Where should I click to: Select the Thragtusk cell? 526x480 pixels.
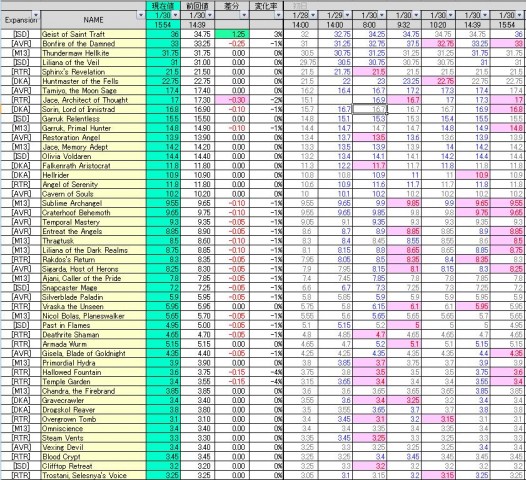[93, 241]
